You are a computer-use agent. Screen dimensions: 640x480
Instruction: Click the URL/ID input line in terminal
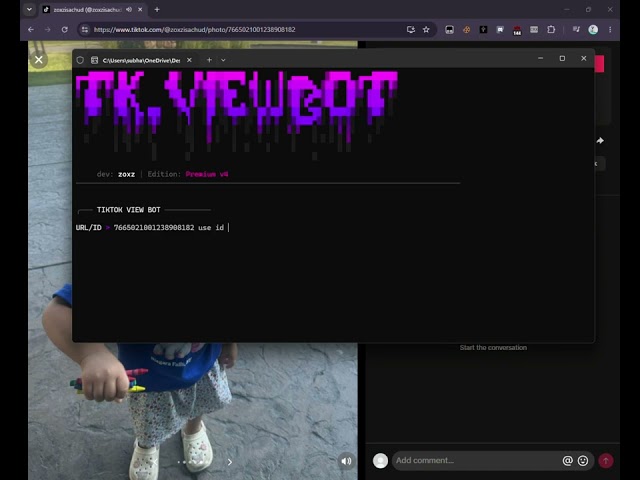coord(152,227)
